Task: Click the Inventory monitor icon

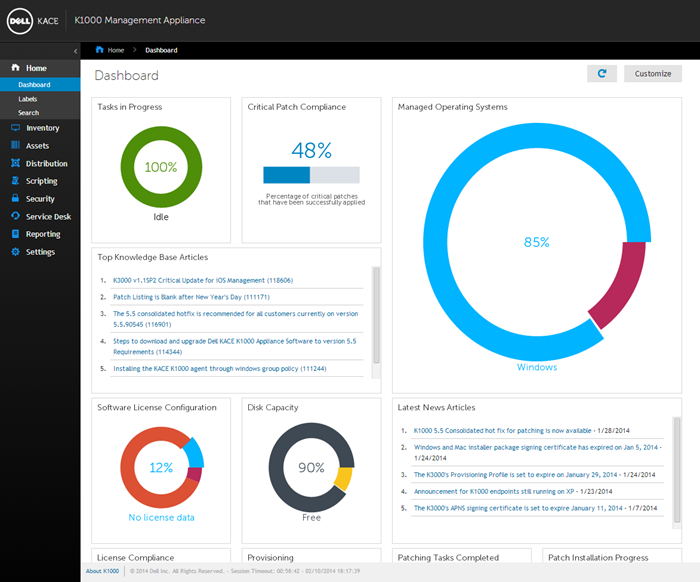Action: tap(16, 128)
